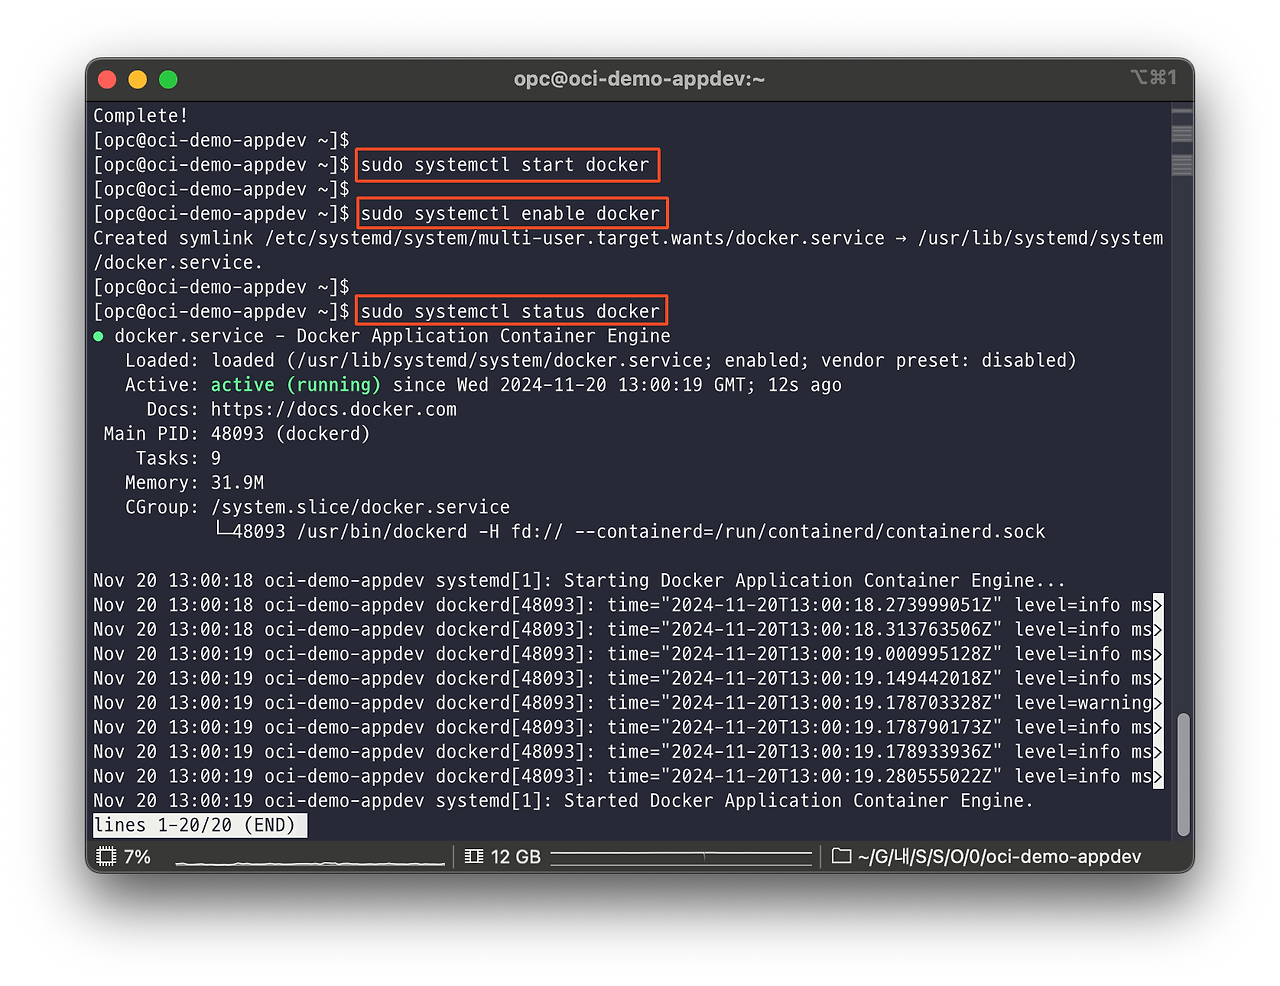Screen dimensions: 1280x986
Task: Click the 'sudo systemctl enable docker' command
Action: tap(510, 214)
